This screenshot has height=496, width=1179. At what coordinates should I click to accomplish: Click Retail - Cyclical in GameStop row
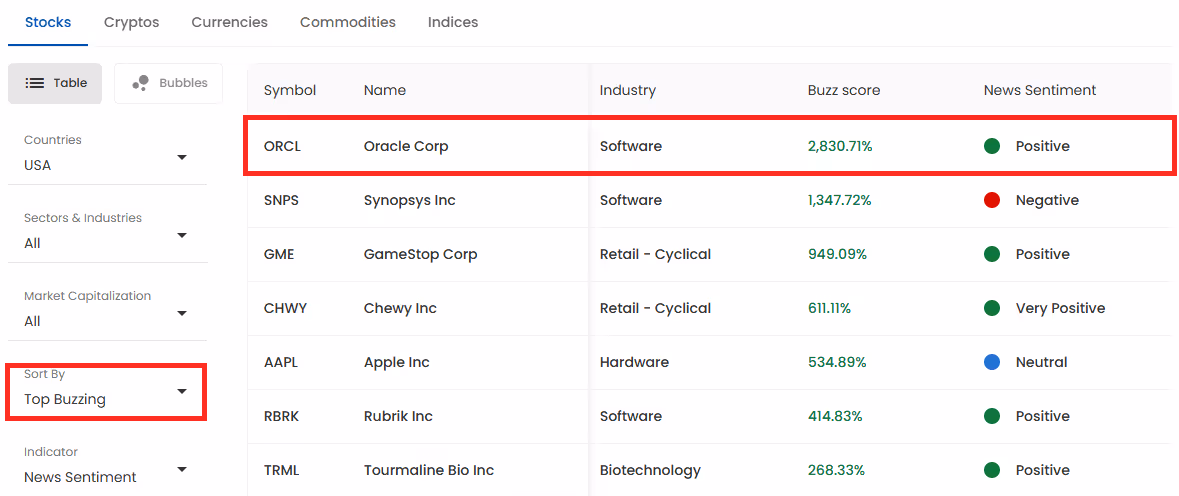[655, 255]
